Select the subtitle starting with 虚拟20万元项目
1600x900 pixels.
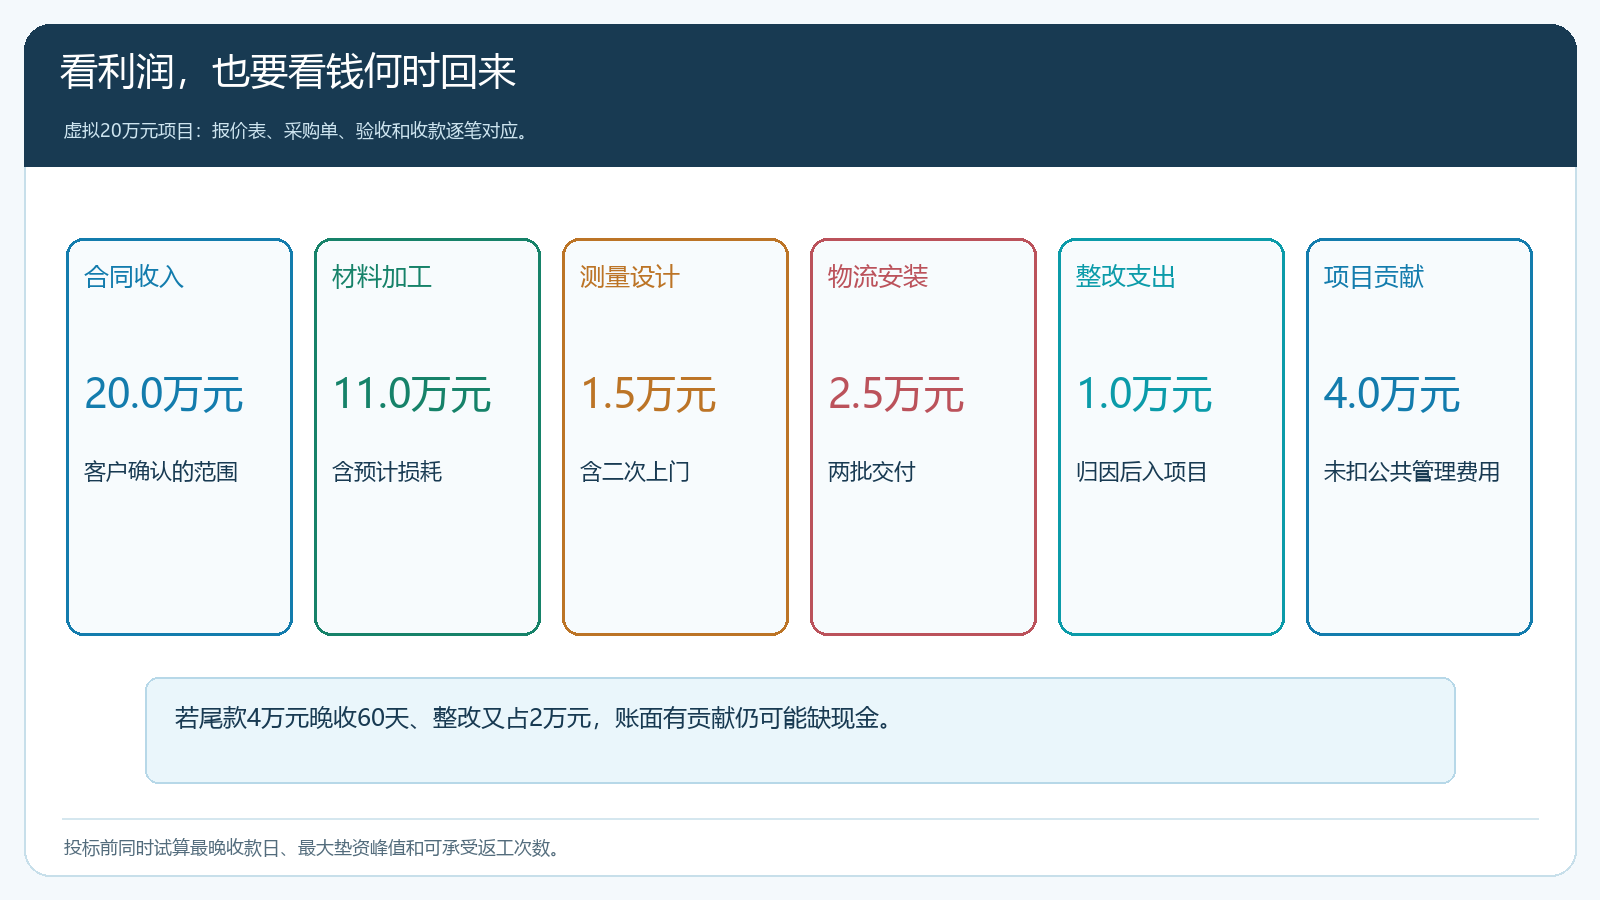click(296, 131)
